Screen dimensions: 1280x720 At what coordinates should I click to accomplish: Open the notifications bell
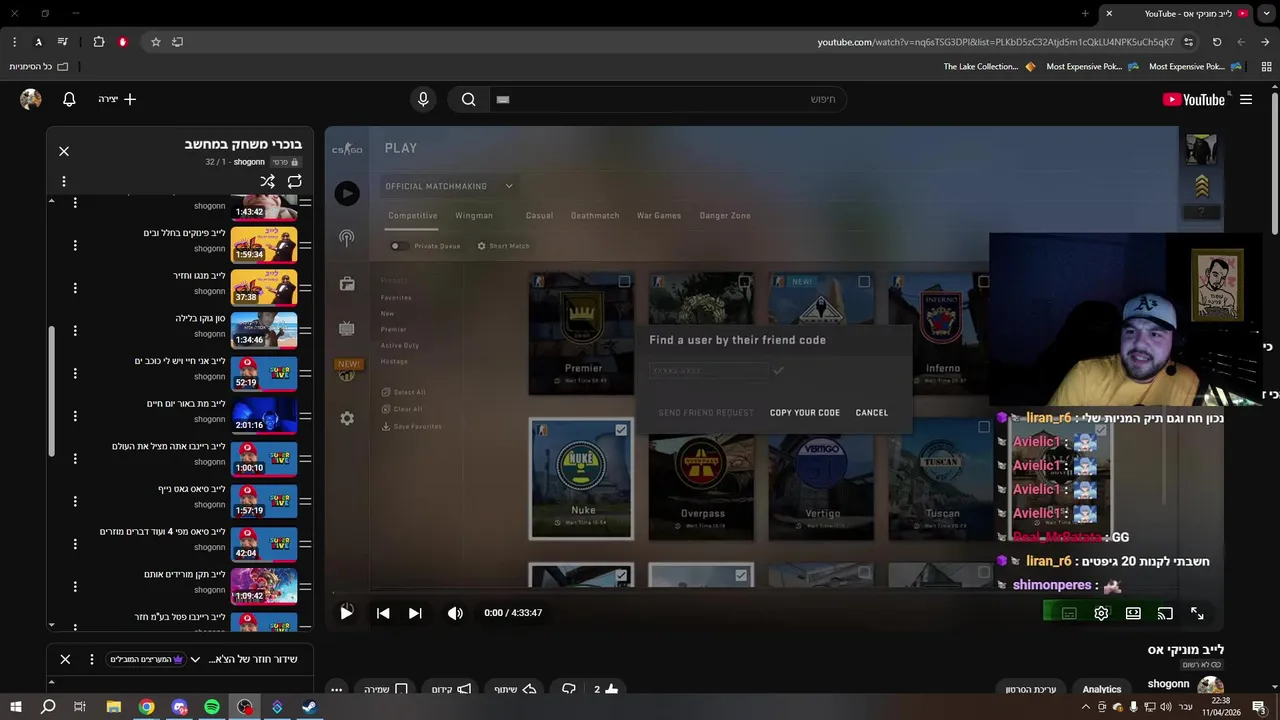point(69,99)
